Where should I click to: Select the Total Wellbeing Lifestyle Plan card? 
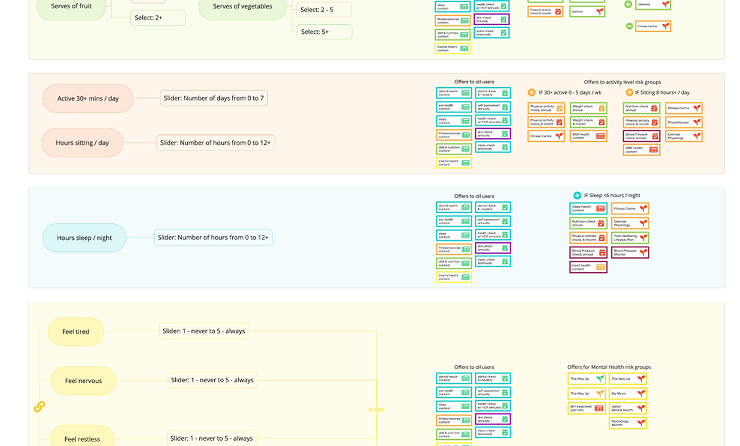tap(631, 238)
